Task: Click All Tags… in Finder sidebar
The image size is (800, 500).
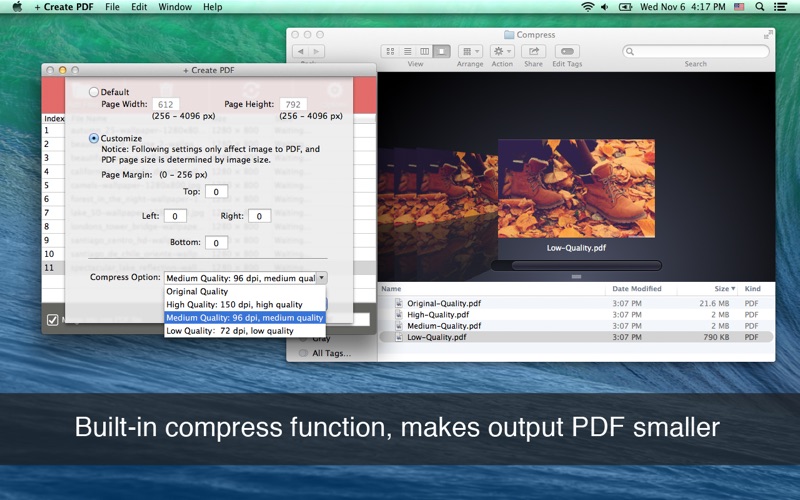Action: coord(331,353)
